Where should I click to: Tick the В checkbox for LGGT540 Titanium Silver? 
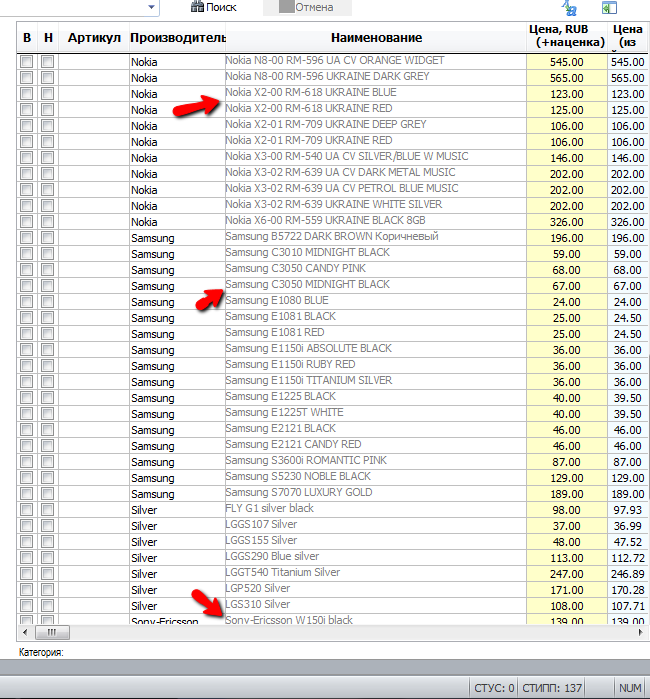click(x=27, y=574)
